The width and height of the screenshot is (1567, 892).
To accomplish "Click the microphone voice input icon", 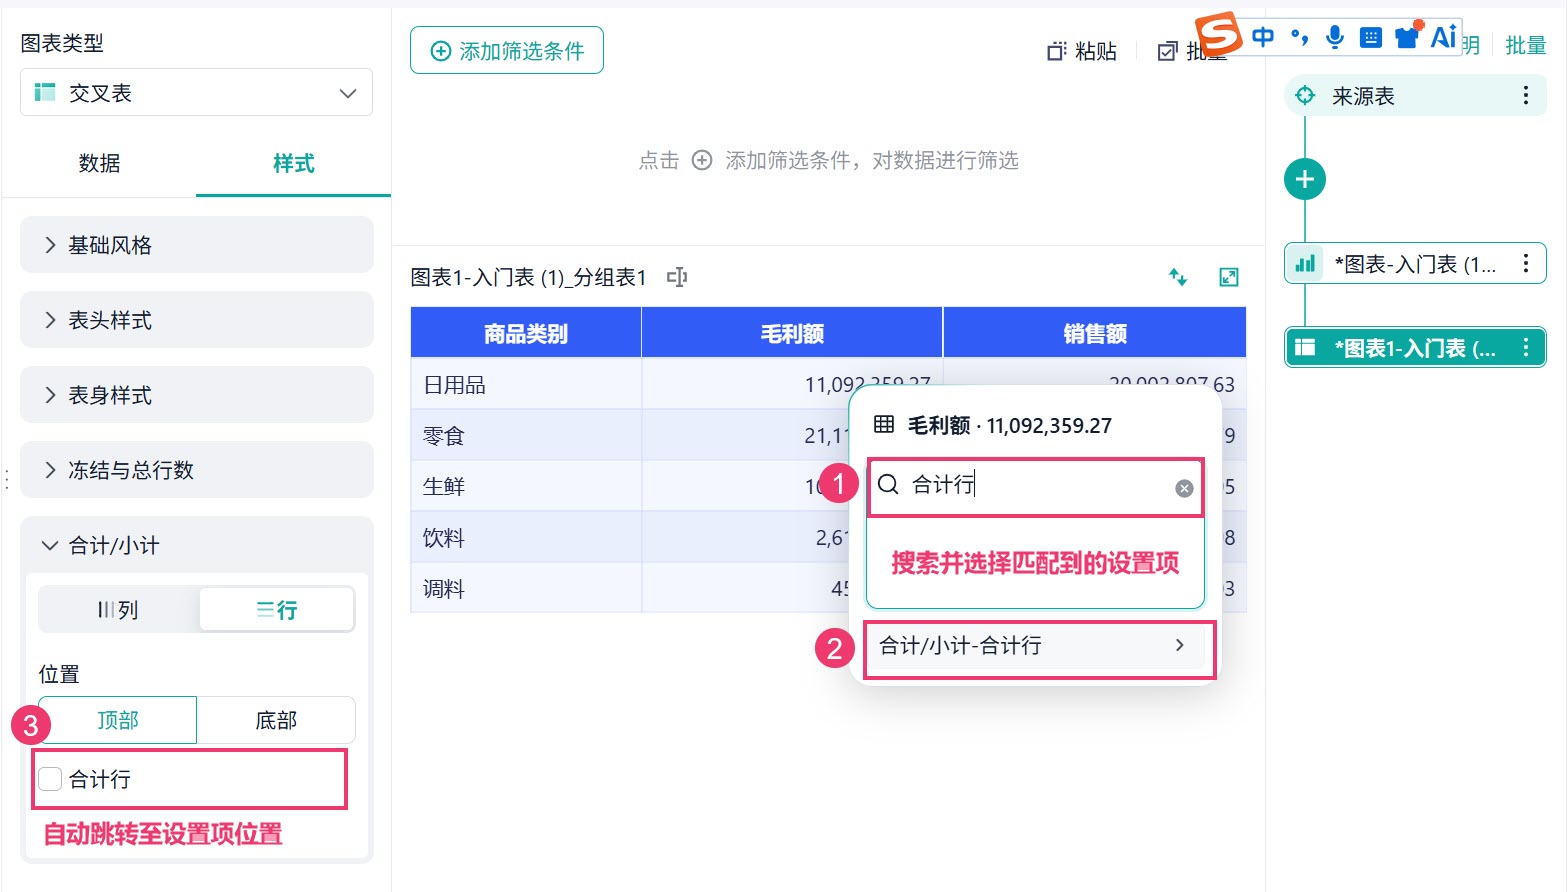I will (x=1334, y=37).
